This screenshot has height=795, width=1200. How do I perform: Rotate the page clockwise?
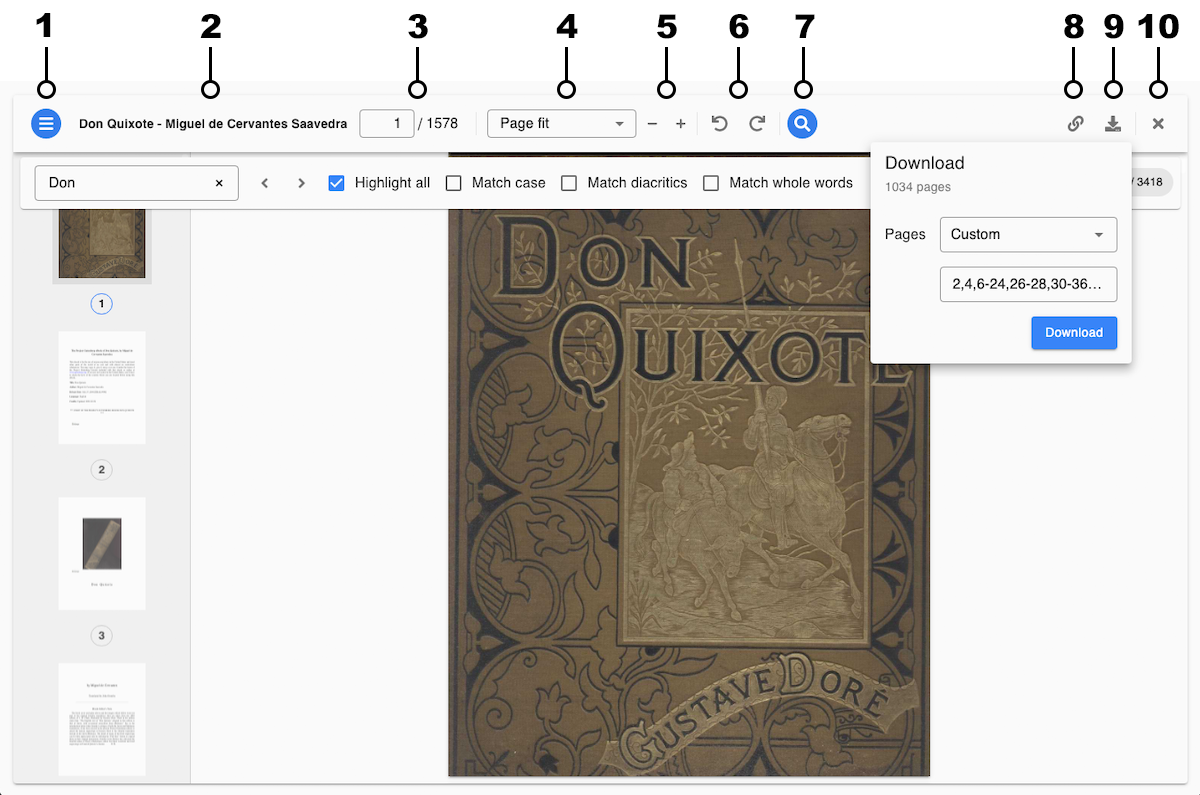pos(758,124)
